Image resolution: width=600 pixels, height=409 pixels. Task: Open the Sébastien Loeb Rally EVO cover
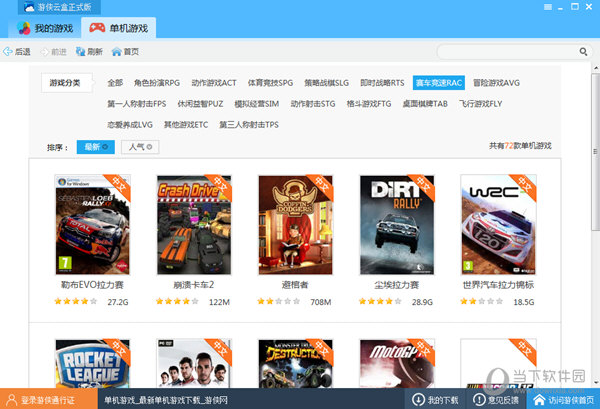[93, 225]
